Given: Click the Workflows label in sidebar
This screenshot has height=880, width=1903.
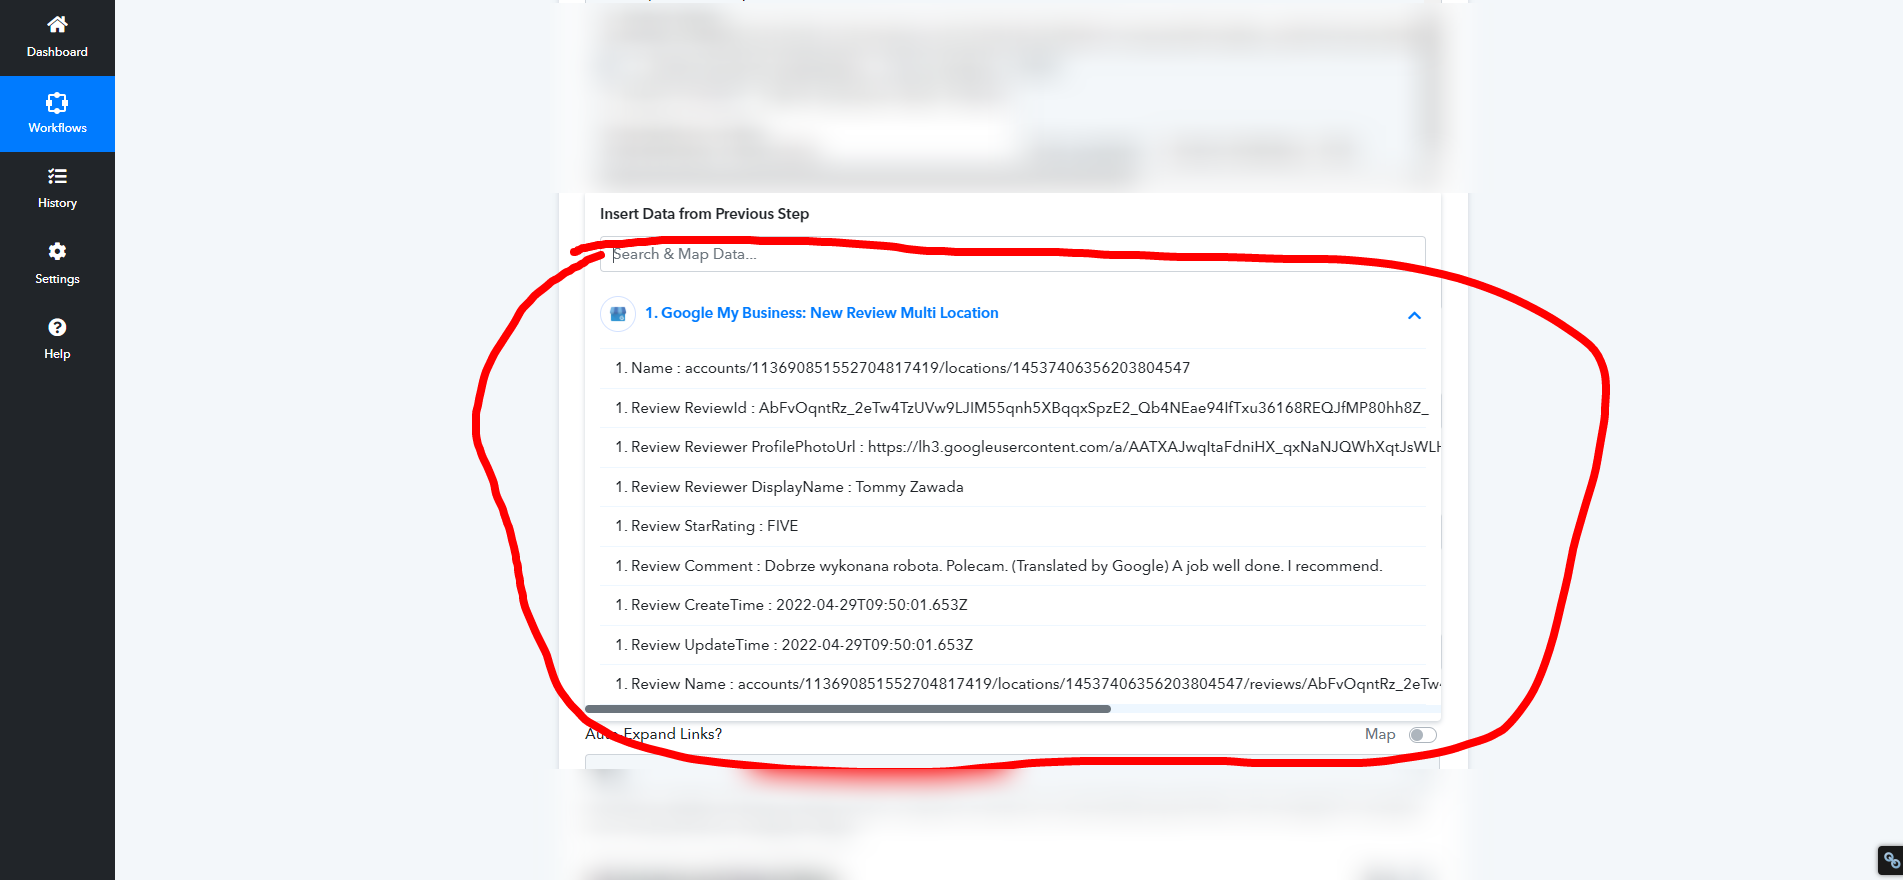Looking at the screenshot, I should (x=57, y=128).
